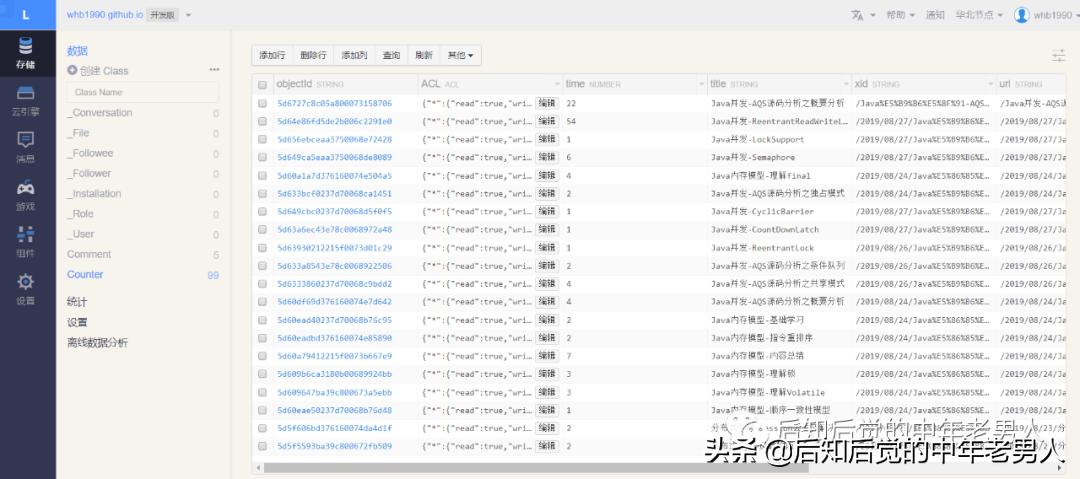Image resolution: width=1080 pixels, height=479 pixels.
Task: Click objectId 5d63930212215f0073d01c29
Action: 335,248
